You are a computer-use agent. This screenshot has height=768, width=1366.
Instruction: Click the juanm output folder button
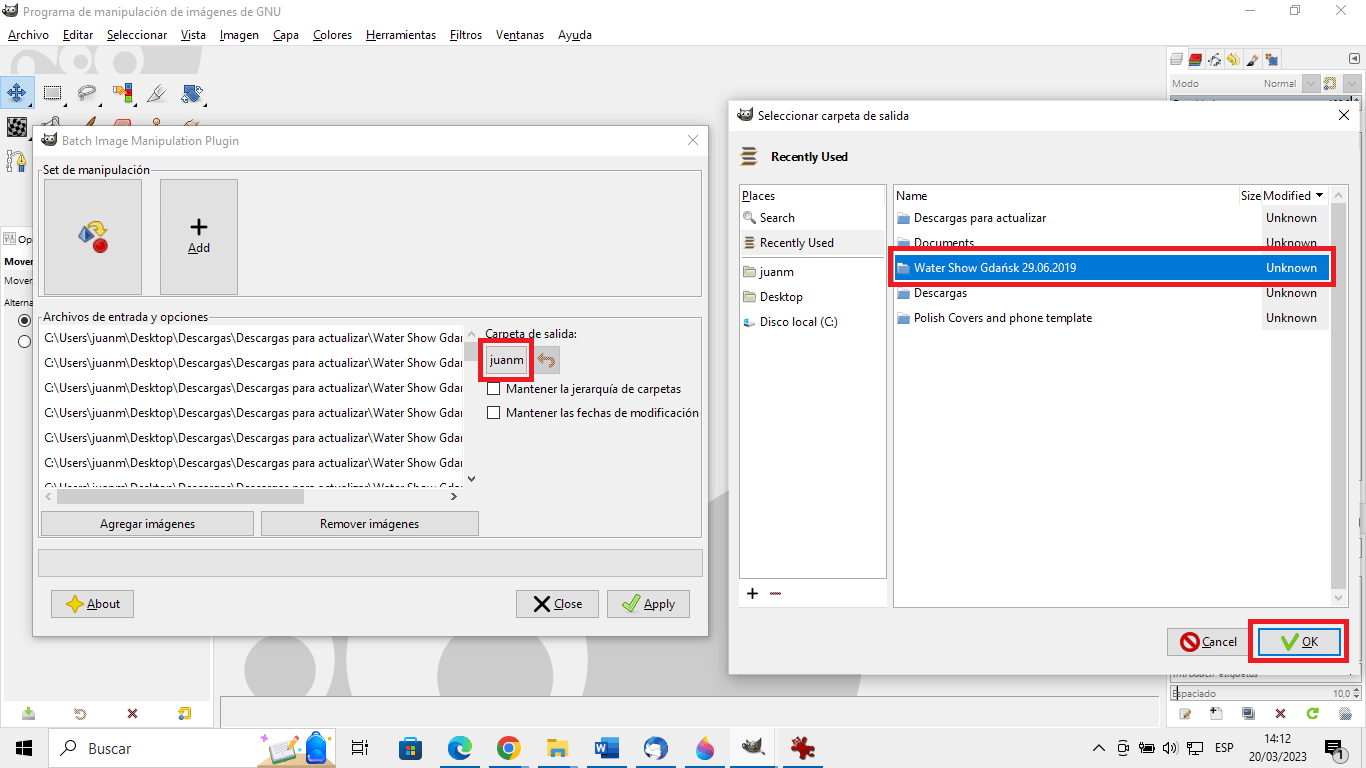coord(507,360)
